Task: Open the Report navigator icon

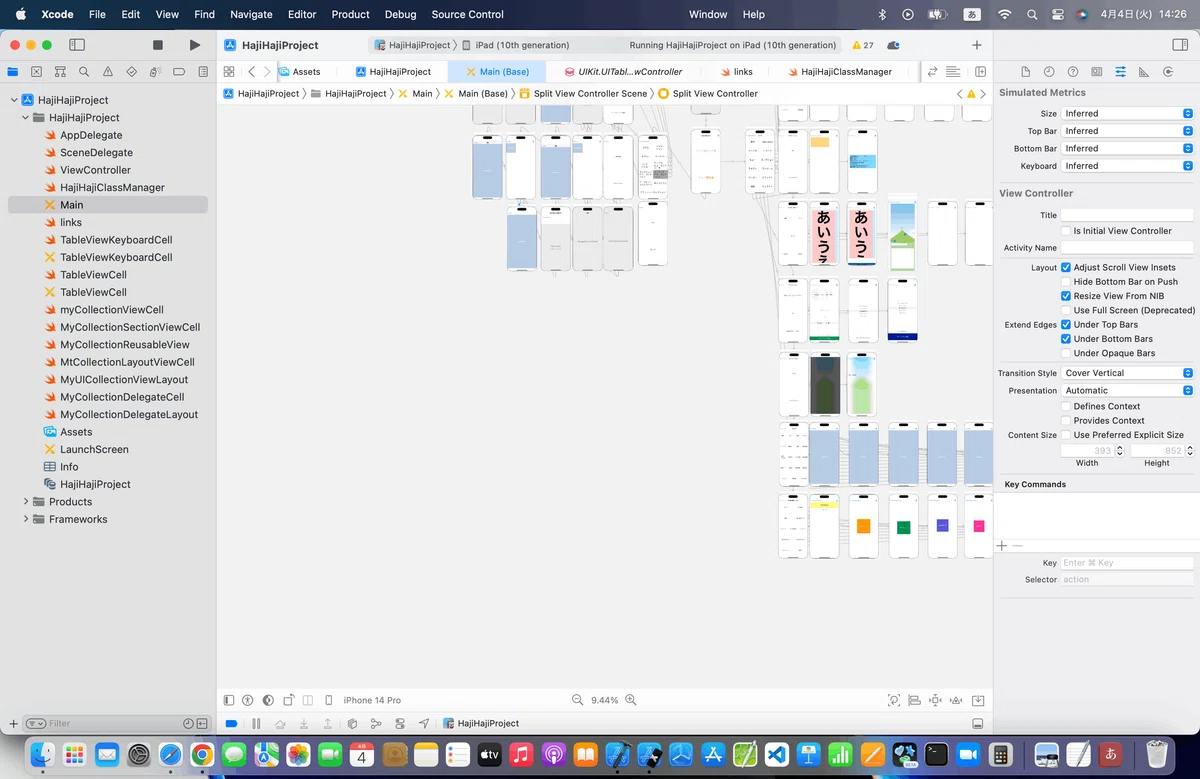Action: click(x=203, y=72)
